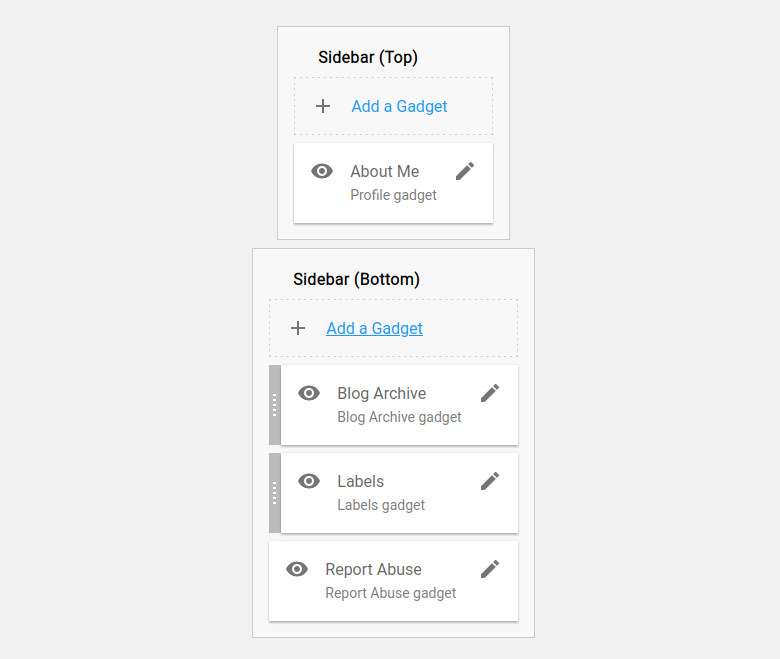This screenshot has width=780, height=659.
Task: Open the Labels gadget edit pencil
Action: coord(490,481)
